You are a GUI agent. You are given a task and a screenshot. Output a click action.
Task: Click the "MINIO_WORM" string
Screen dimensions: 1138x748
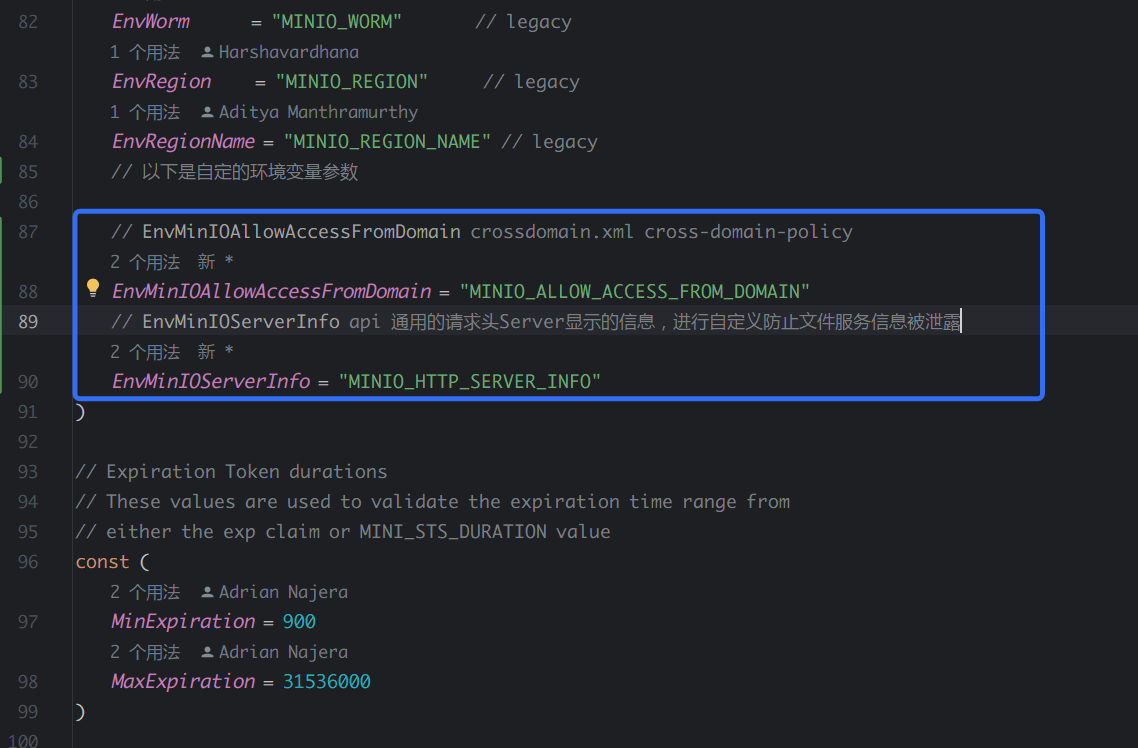337,22
